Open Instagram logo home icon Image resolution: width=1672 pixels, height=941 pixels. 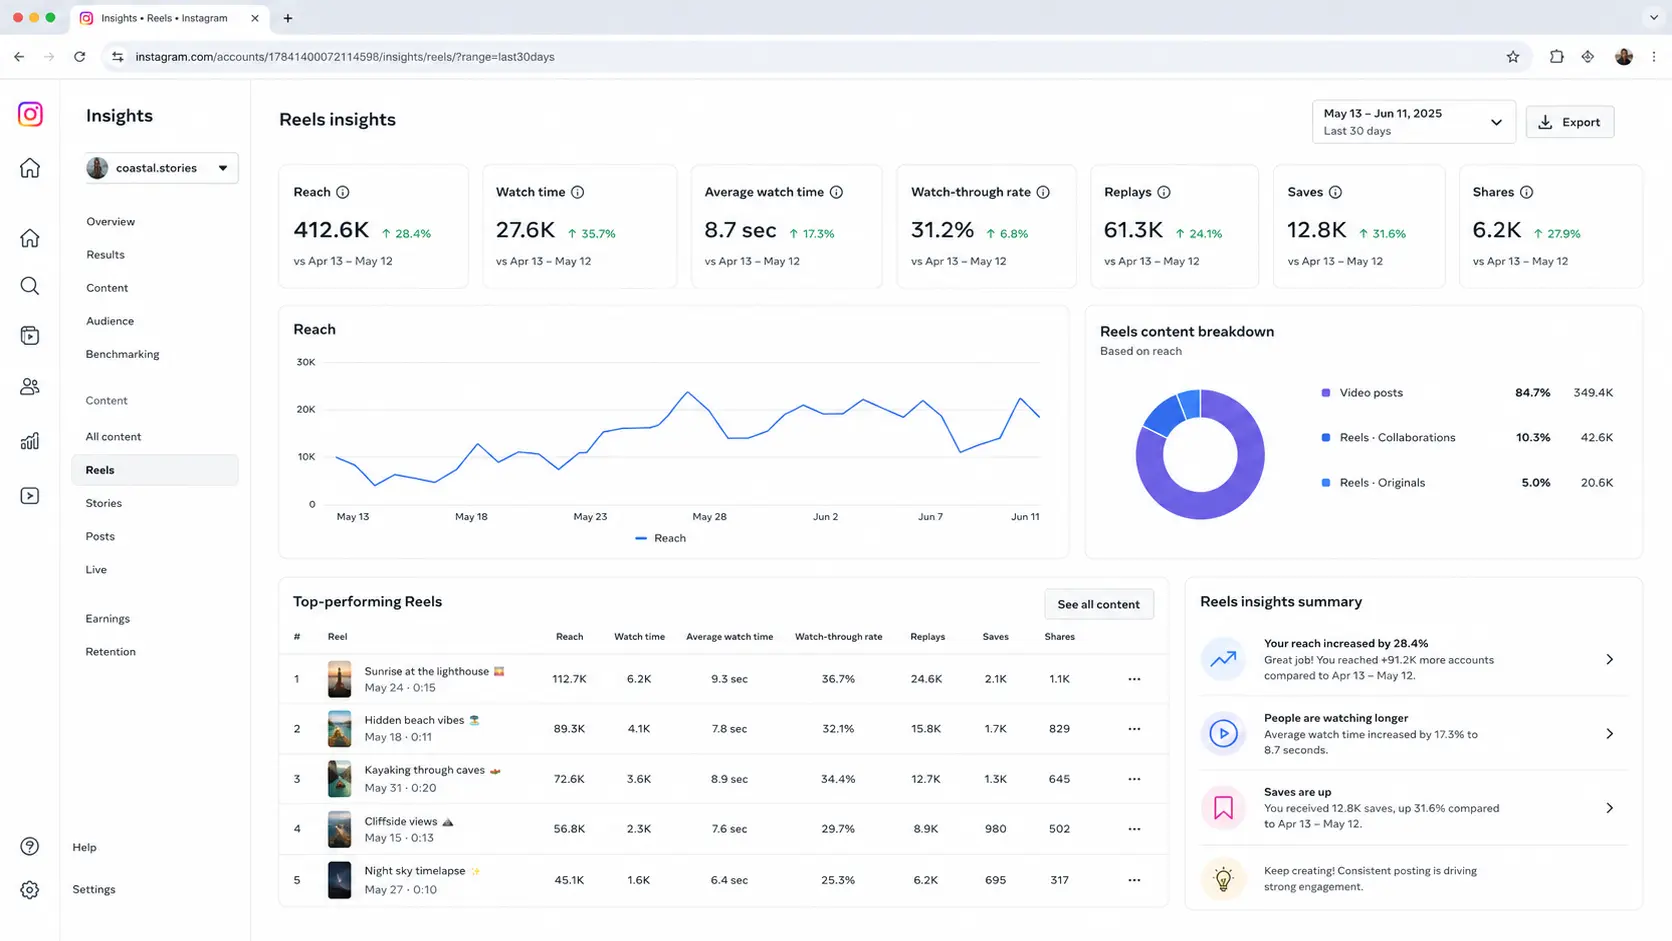coord(30,114)
